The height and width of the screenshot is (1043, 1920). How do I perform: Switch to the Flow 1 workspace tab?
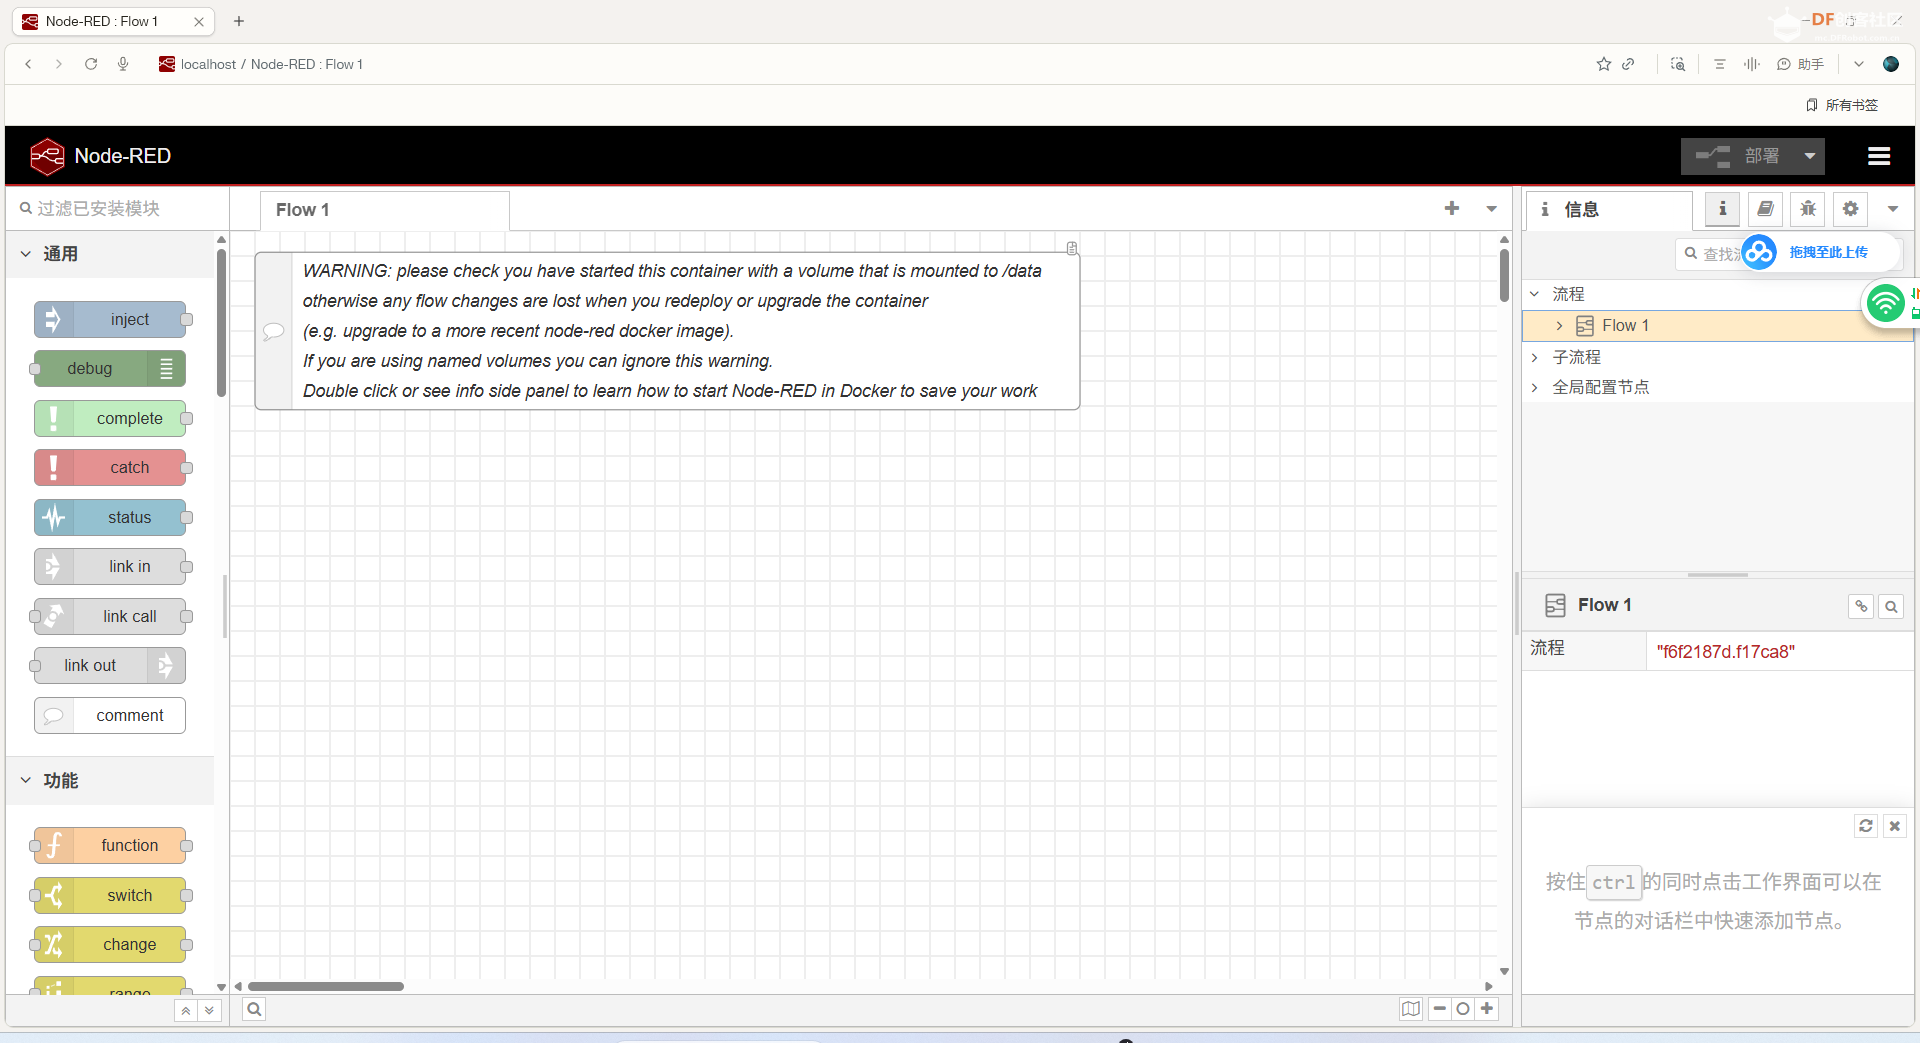[x=385, y=210]
